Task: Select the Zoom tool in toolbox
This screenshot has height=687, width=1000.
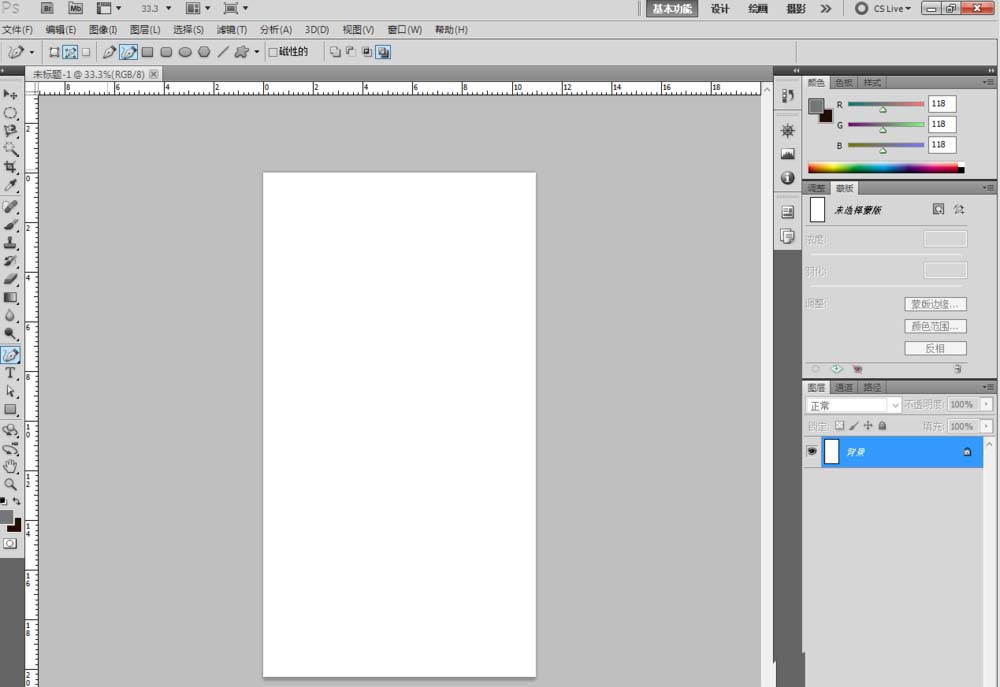Action: pos(10,485)
